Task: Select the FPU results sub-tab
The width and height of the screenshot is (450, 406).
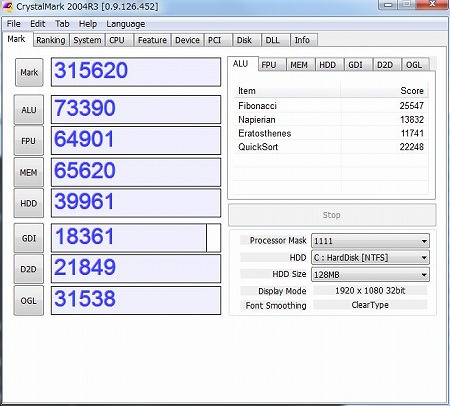Action: click(272, 65)
